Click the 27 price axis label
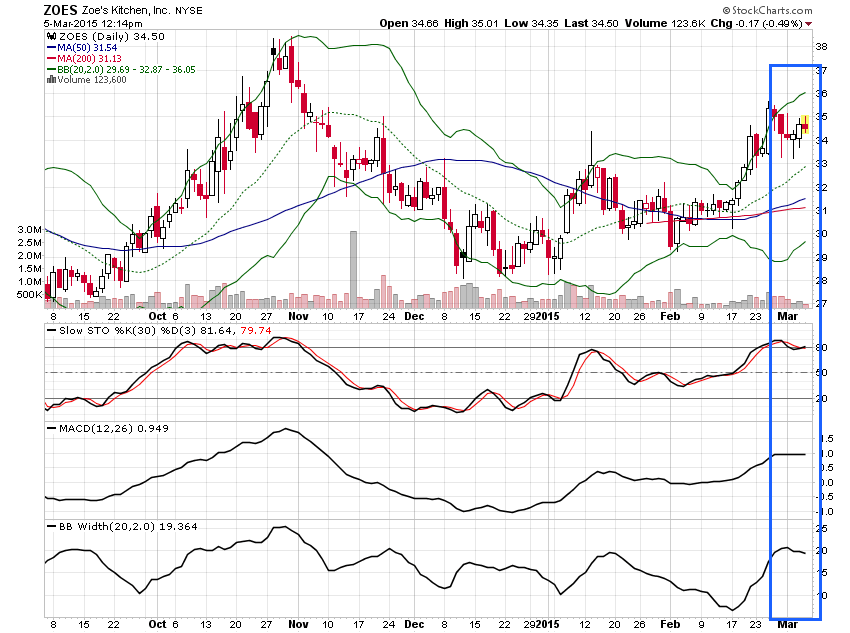 (x=821, y=303)
